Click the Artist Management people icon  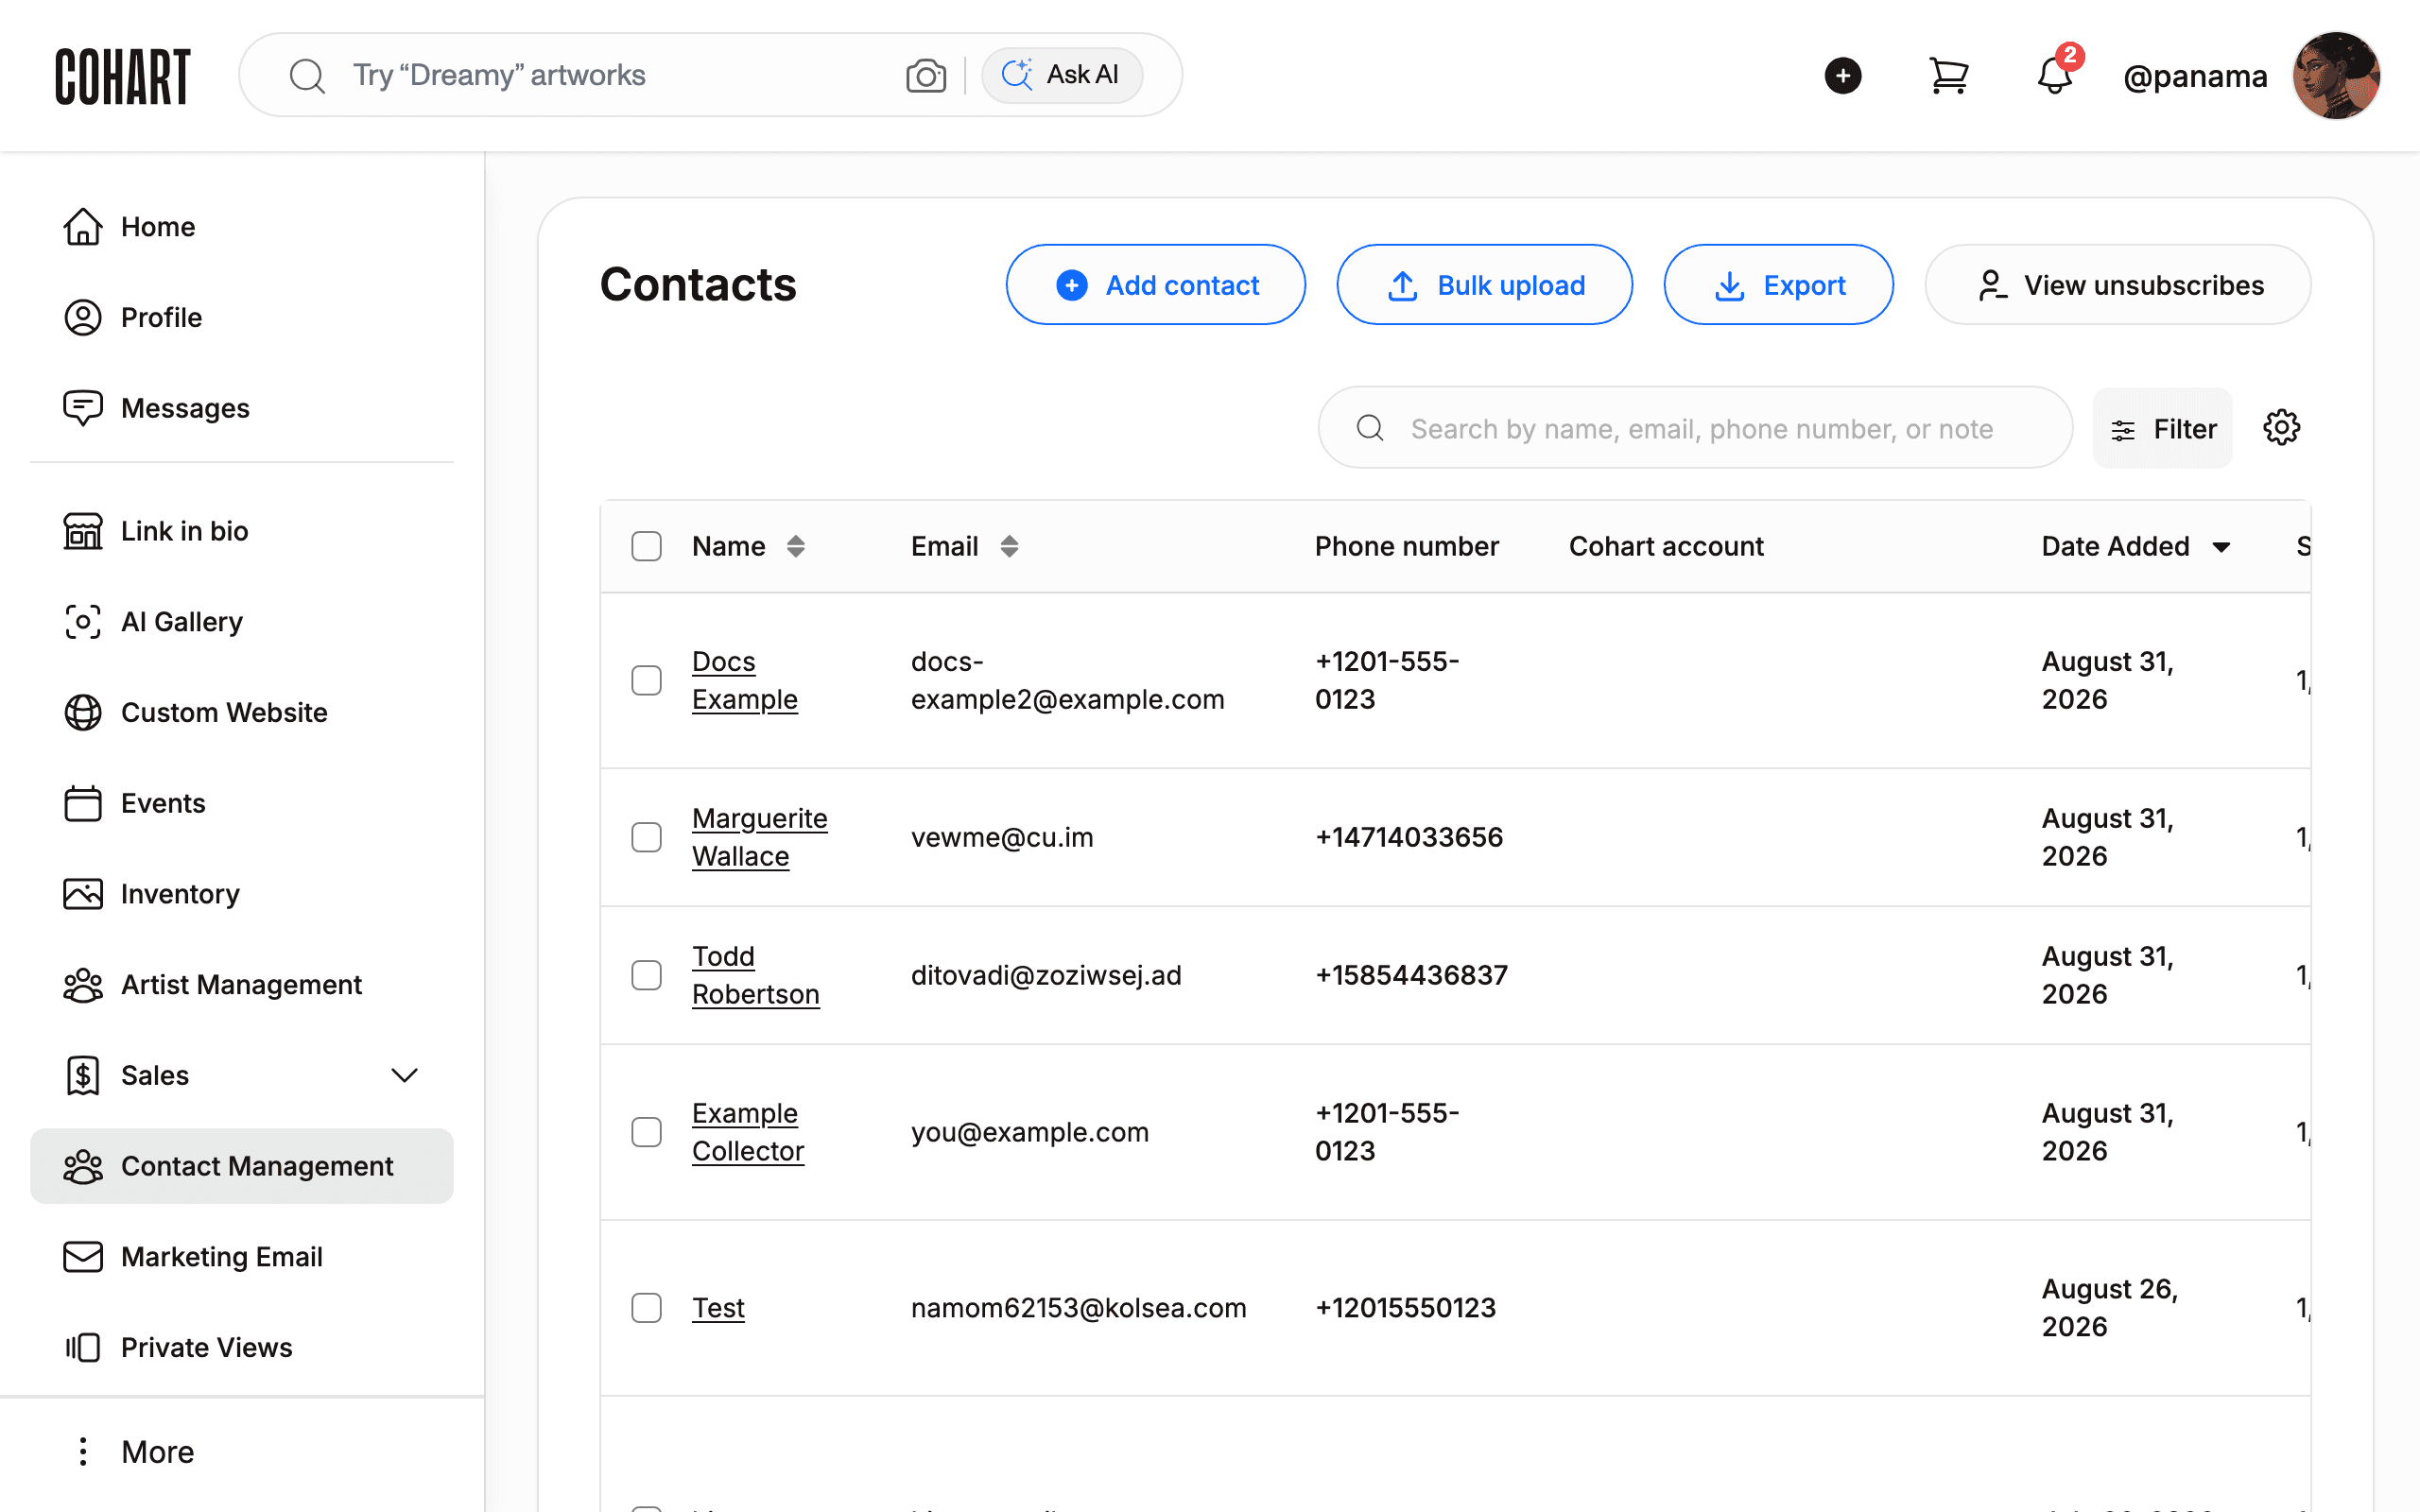(83, 985)
